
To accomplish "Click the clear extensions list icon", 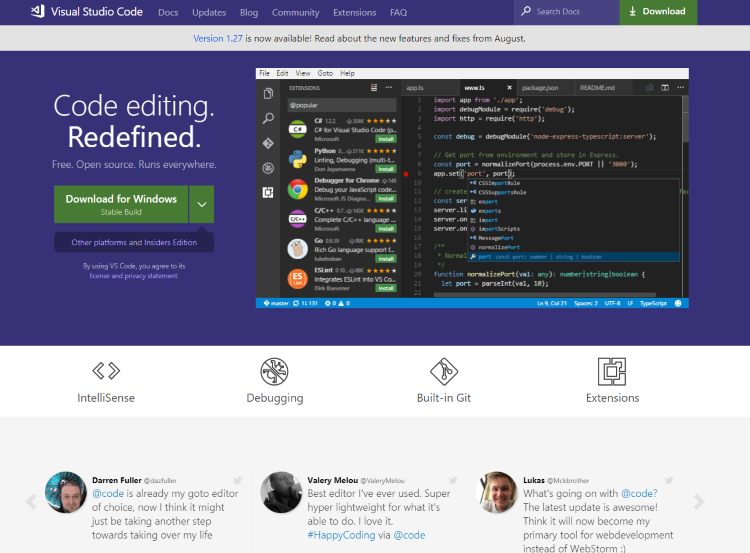I will 374,88.
